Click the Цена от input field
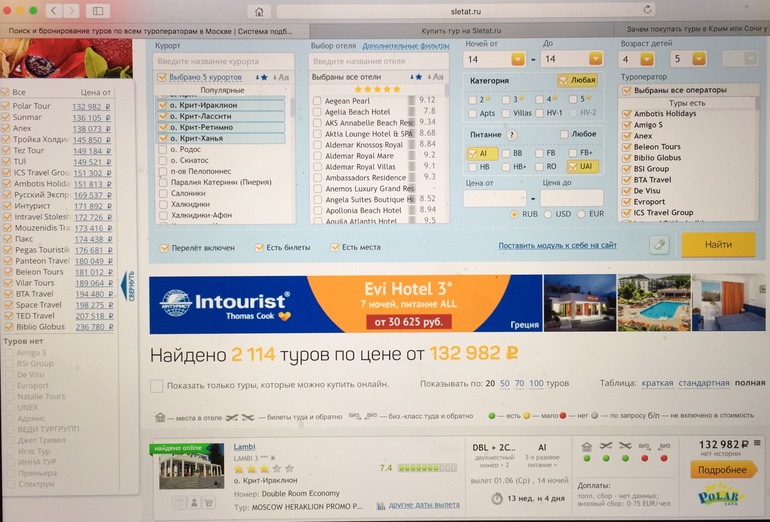 pos(495,198)
